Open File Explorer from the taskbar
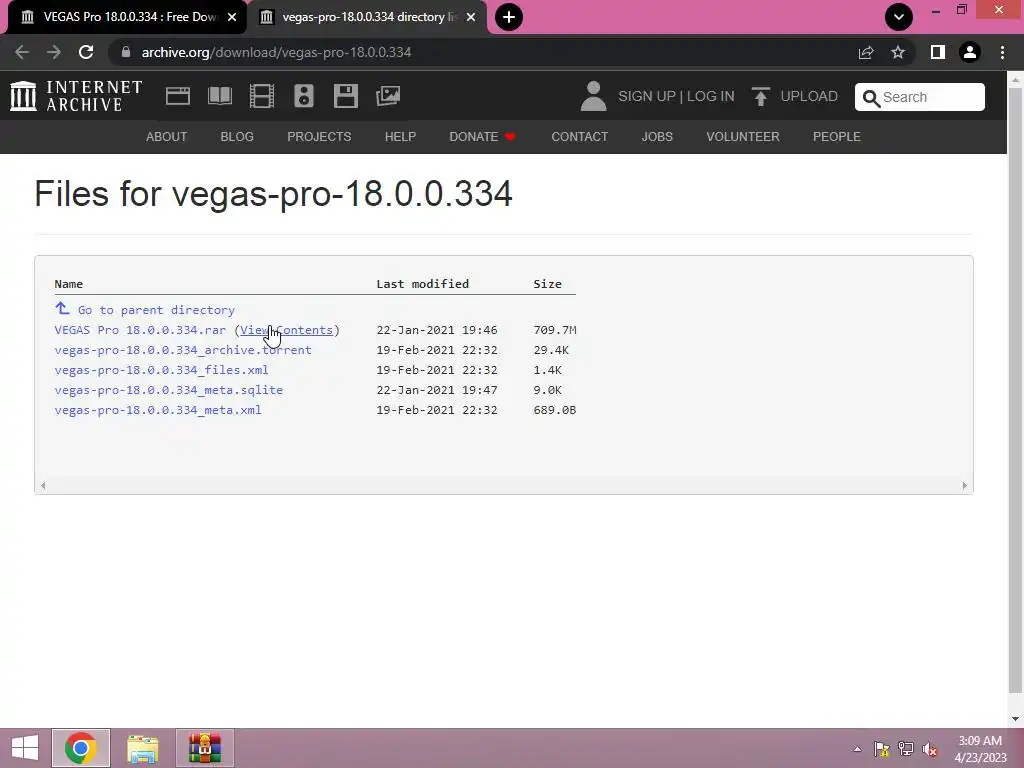The height and width of the screenshot is (768, 1024). point(143,748)
